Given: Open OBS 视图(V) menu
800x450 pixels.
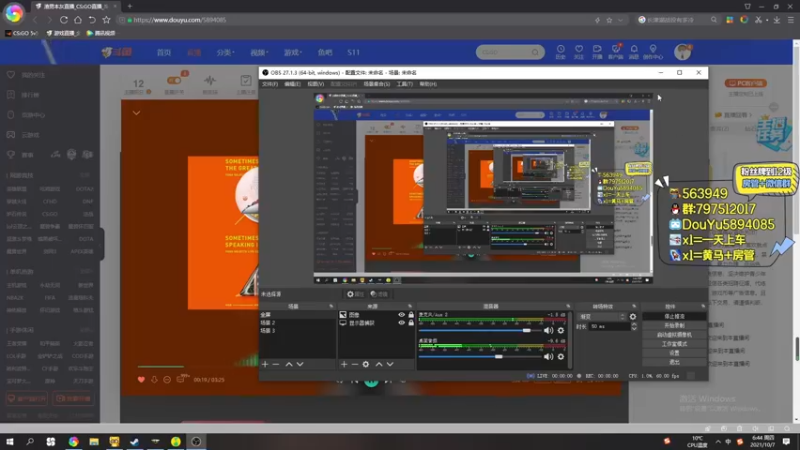Looking at the screenshot, I should pyautogui.click(x=315, y=84).
